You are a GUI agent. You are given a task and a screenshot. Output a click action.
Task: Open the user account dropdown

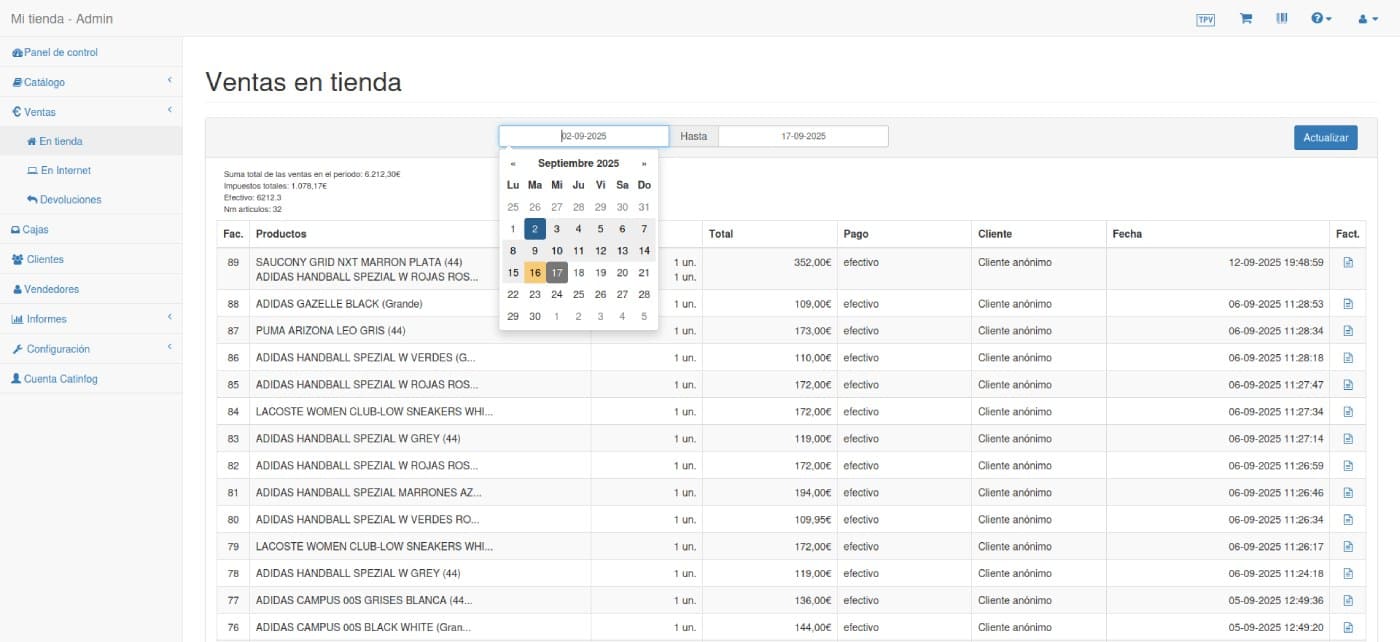tap(1367, 19)
